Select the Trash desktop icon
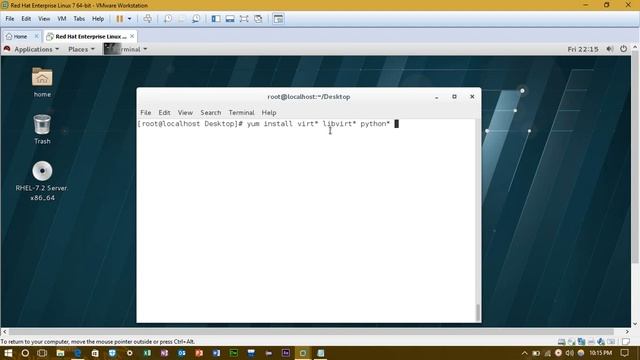The image size is (640, 360). click(x=42, y=129)
